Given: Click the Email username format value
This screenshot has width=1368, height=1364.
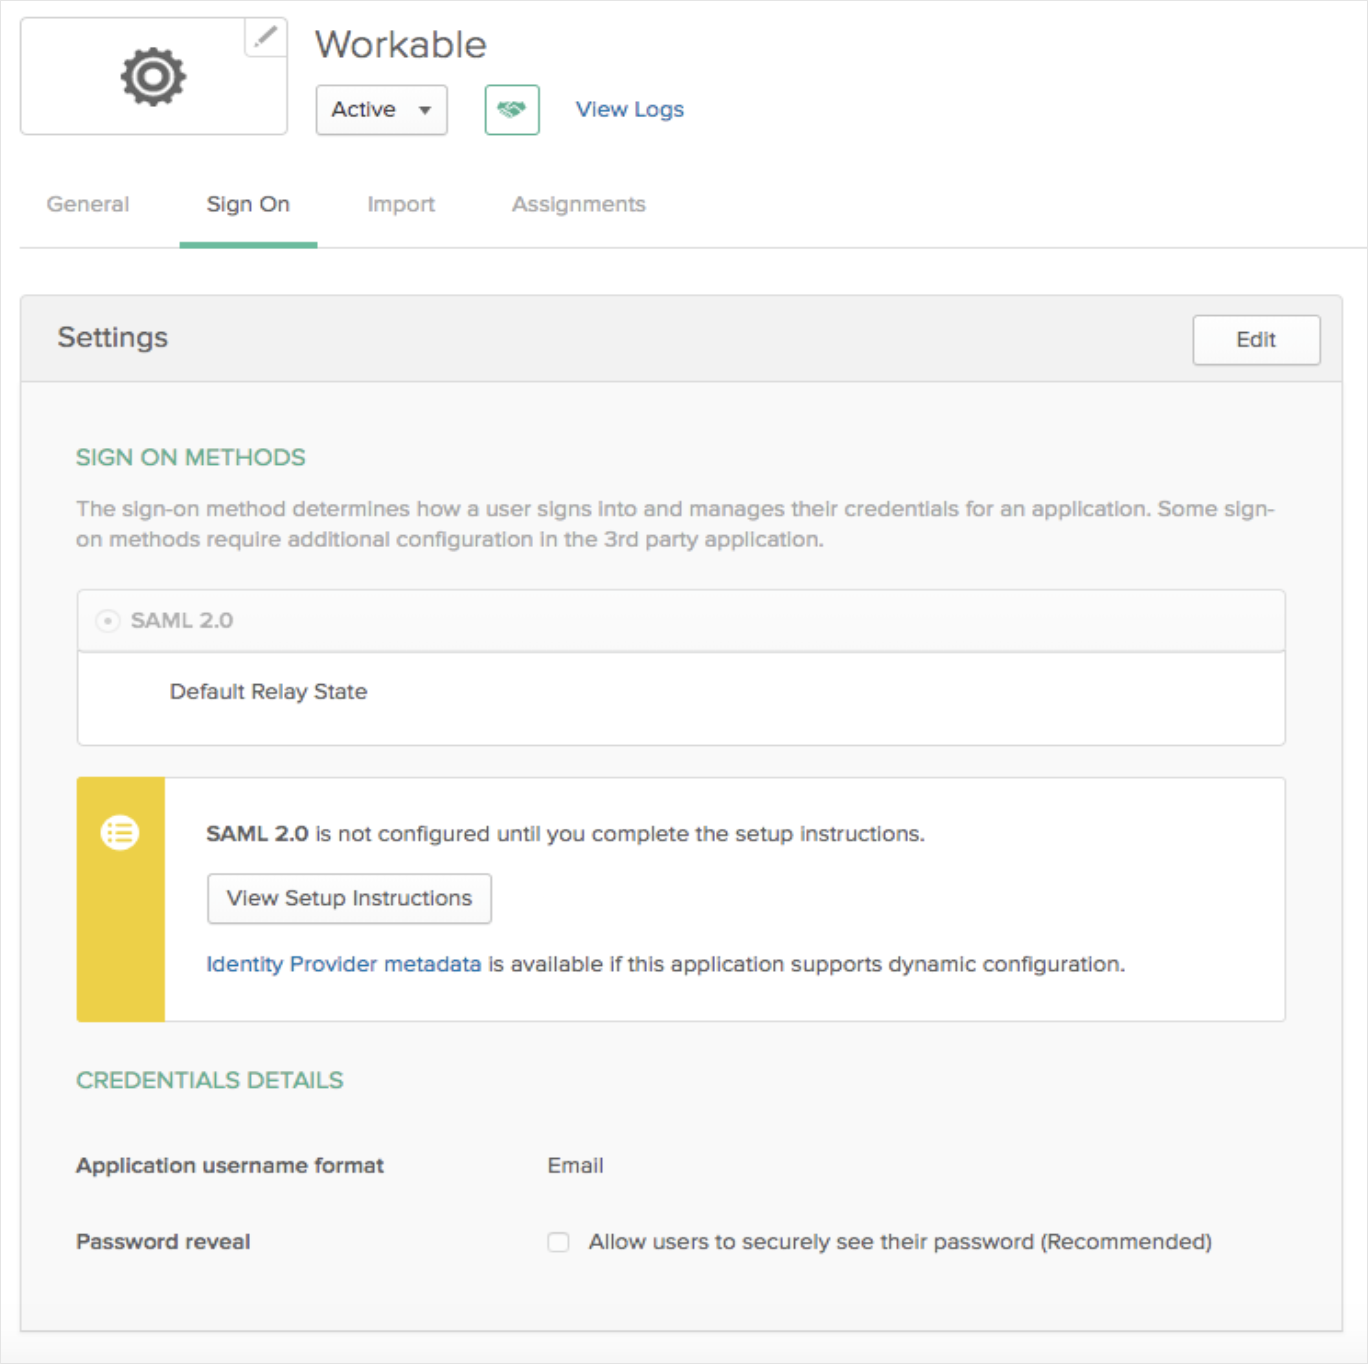Looking at the screenshot, I should [x=575, y=1166].
